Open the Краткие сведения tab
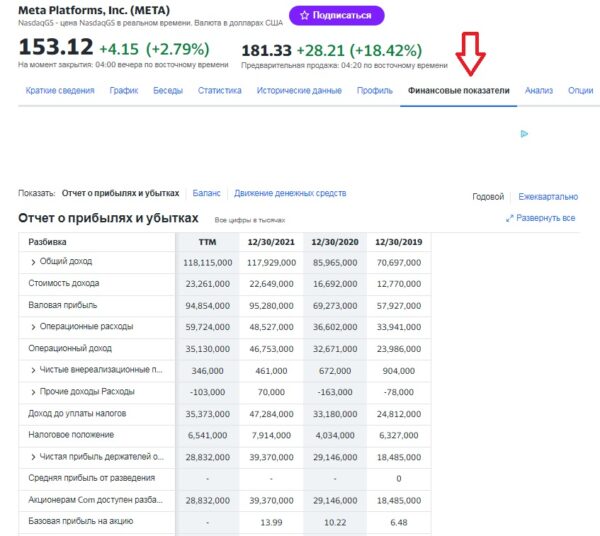 tap(60, 91)
